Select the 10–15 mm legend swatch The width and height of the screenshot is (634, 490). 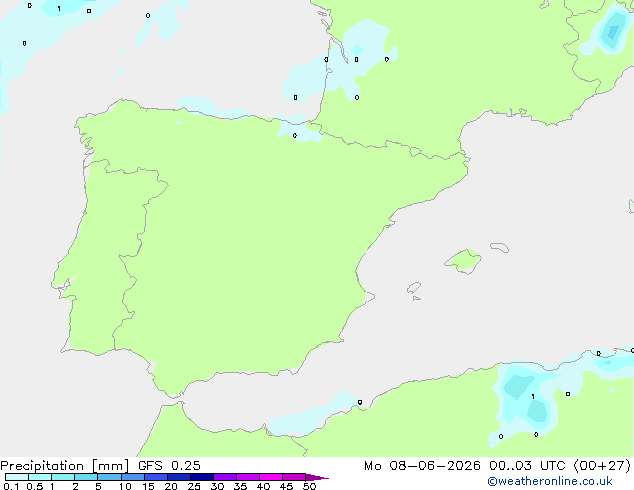click(x=133, y=477)
